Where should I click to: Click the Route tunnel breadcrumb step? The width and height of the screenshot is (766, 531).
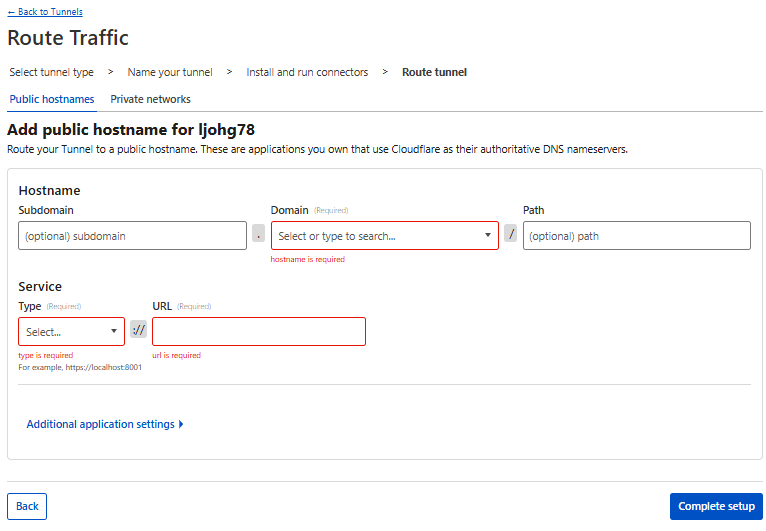(x=434, y=72)
